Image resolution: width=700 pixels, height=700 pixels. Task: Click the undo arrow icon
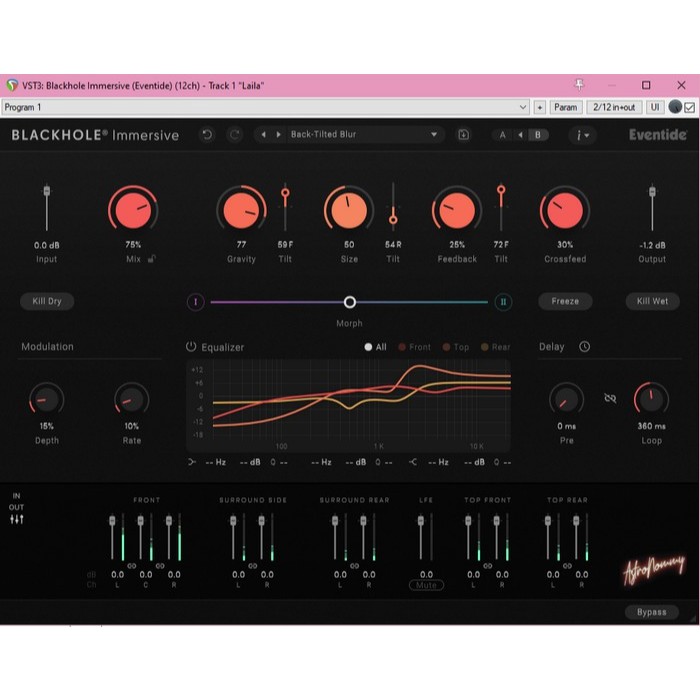coord(207,134)
